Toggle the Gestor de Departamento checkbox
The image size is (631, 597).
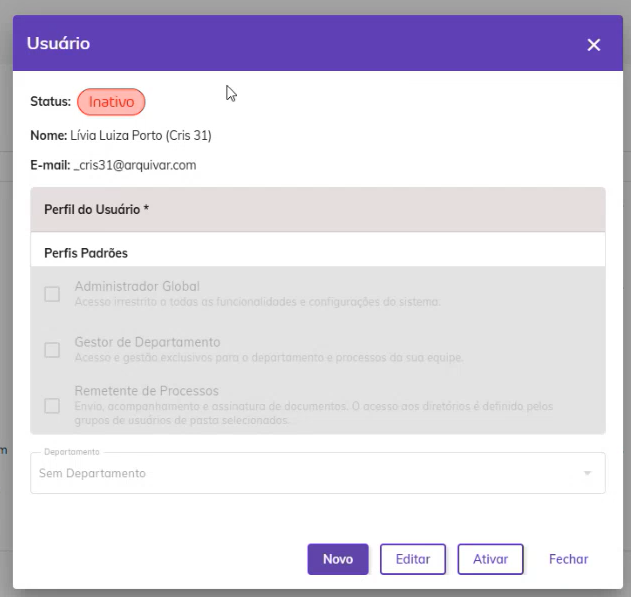(52, 350)
